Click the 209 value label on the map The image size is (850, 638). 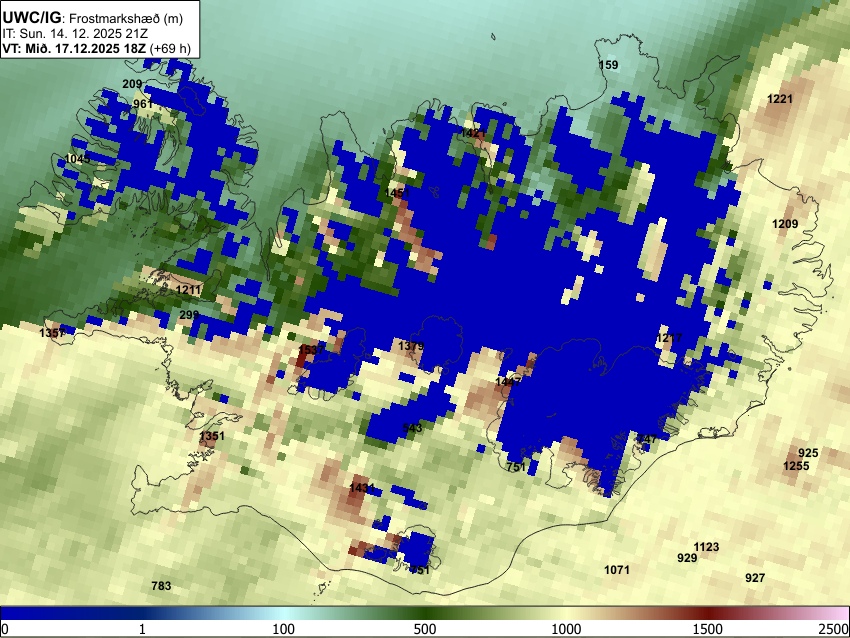pyautogui.click(x=132, y=84)
